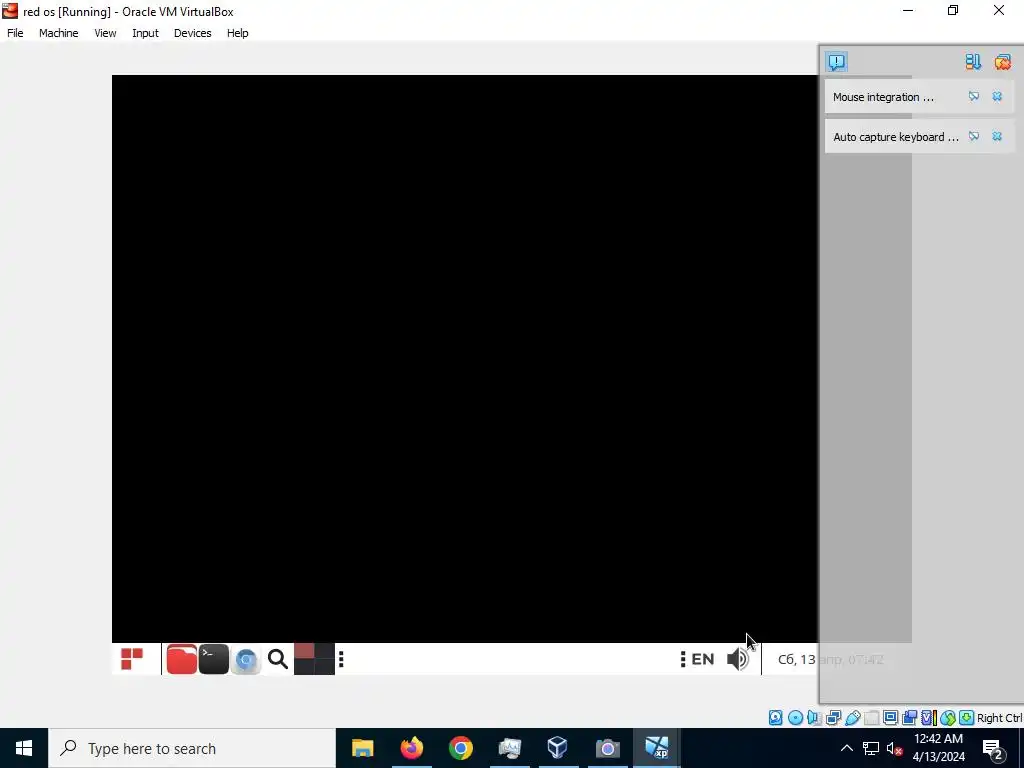Dismiss all notifications with the orange-cross icon
This screenshot has width=1024, height=768.
coord(1002,61)
